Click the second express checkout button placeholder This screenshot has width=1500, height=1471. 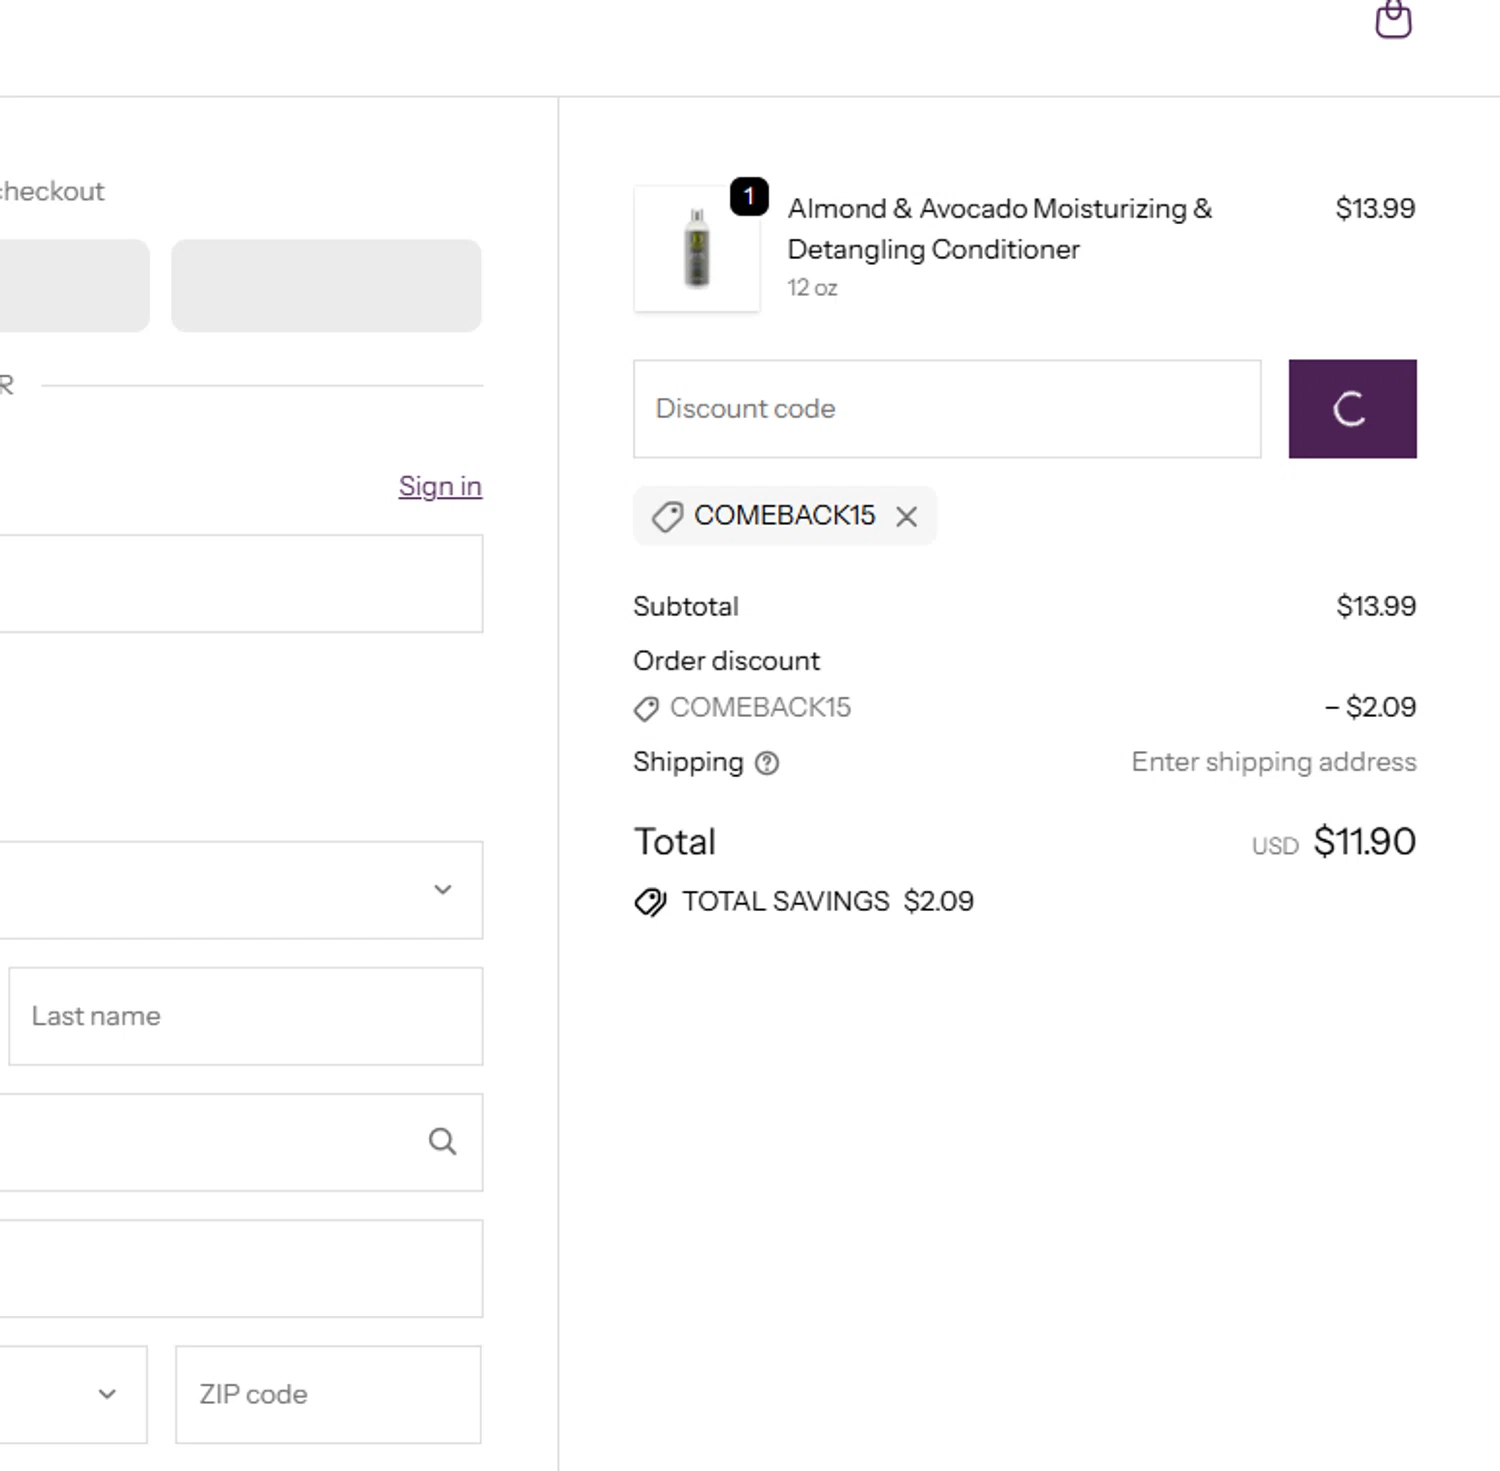[326, 285]
